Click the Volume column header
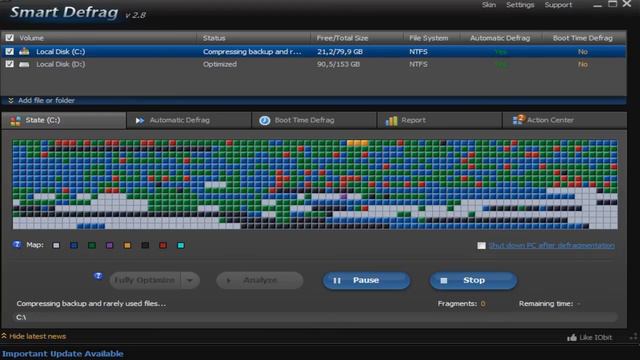Image resolution: width=640 pixels, height=360 pixels. pyautogui.click(x=31, y=38)
